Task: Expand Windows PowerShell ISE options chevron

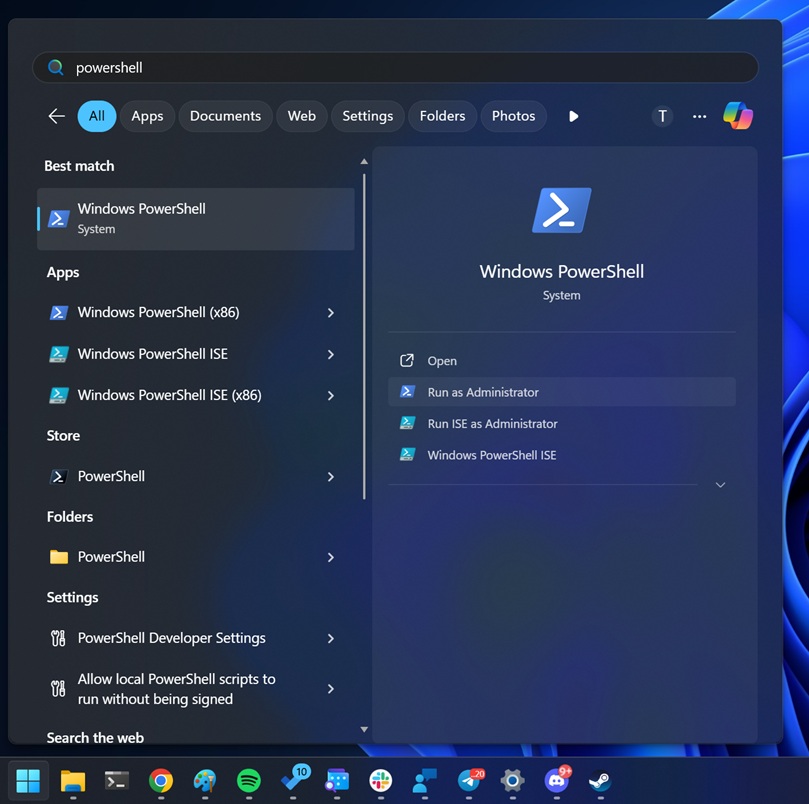Action: (x=331, y=354)
